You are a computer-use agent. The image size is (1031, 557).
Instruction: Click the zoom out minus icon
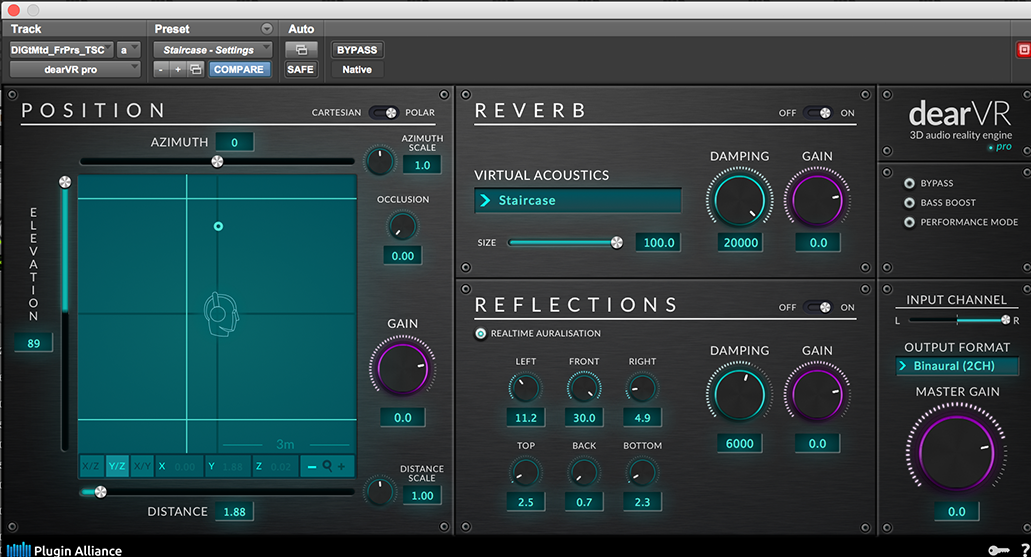312,466
